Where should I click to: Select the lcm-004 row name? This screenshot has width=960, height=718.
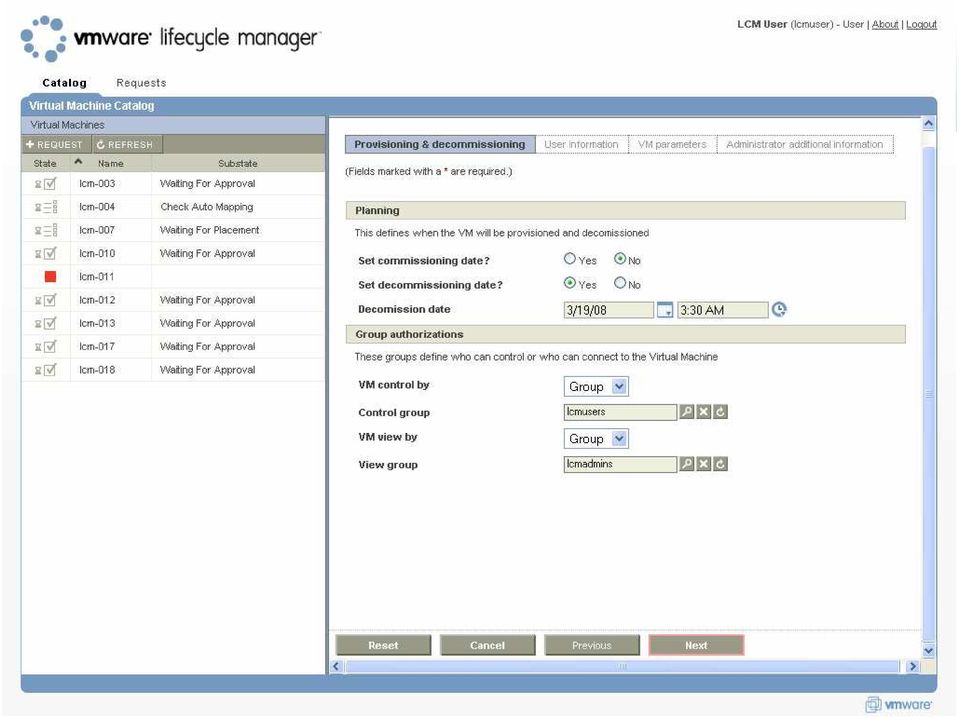tap(97, 207)
